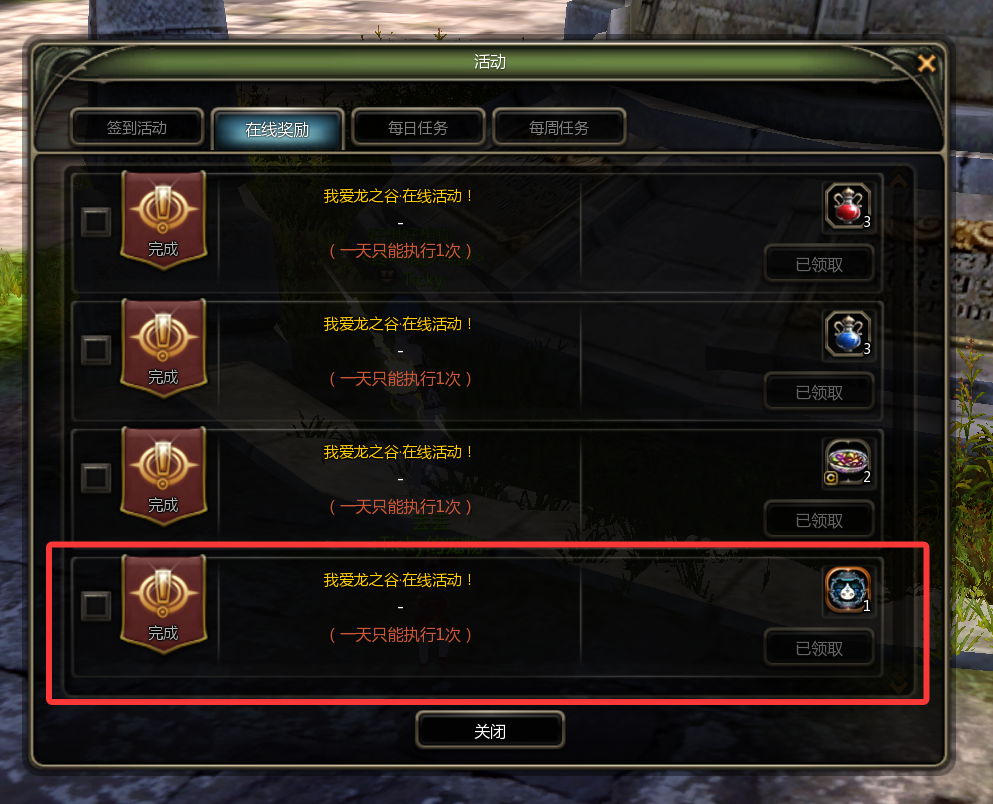Tick the checkbox in the third reward row
The image size is (993, 804).
coord(96,477)
